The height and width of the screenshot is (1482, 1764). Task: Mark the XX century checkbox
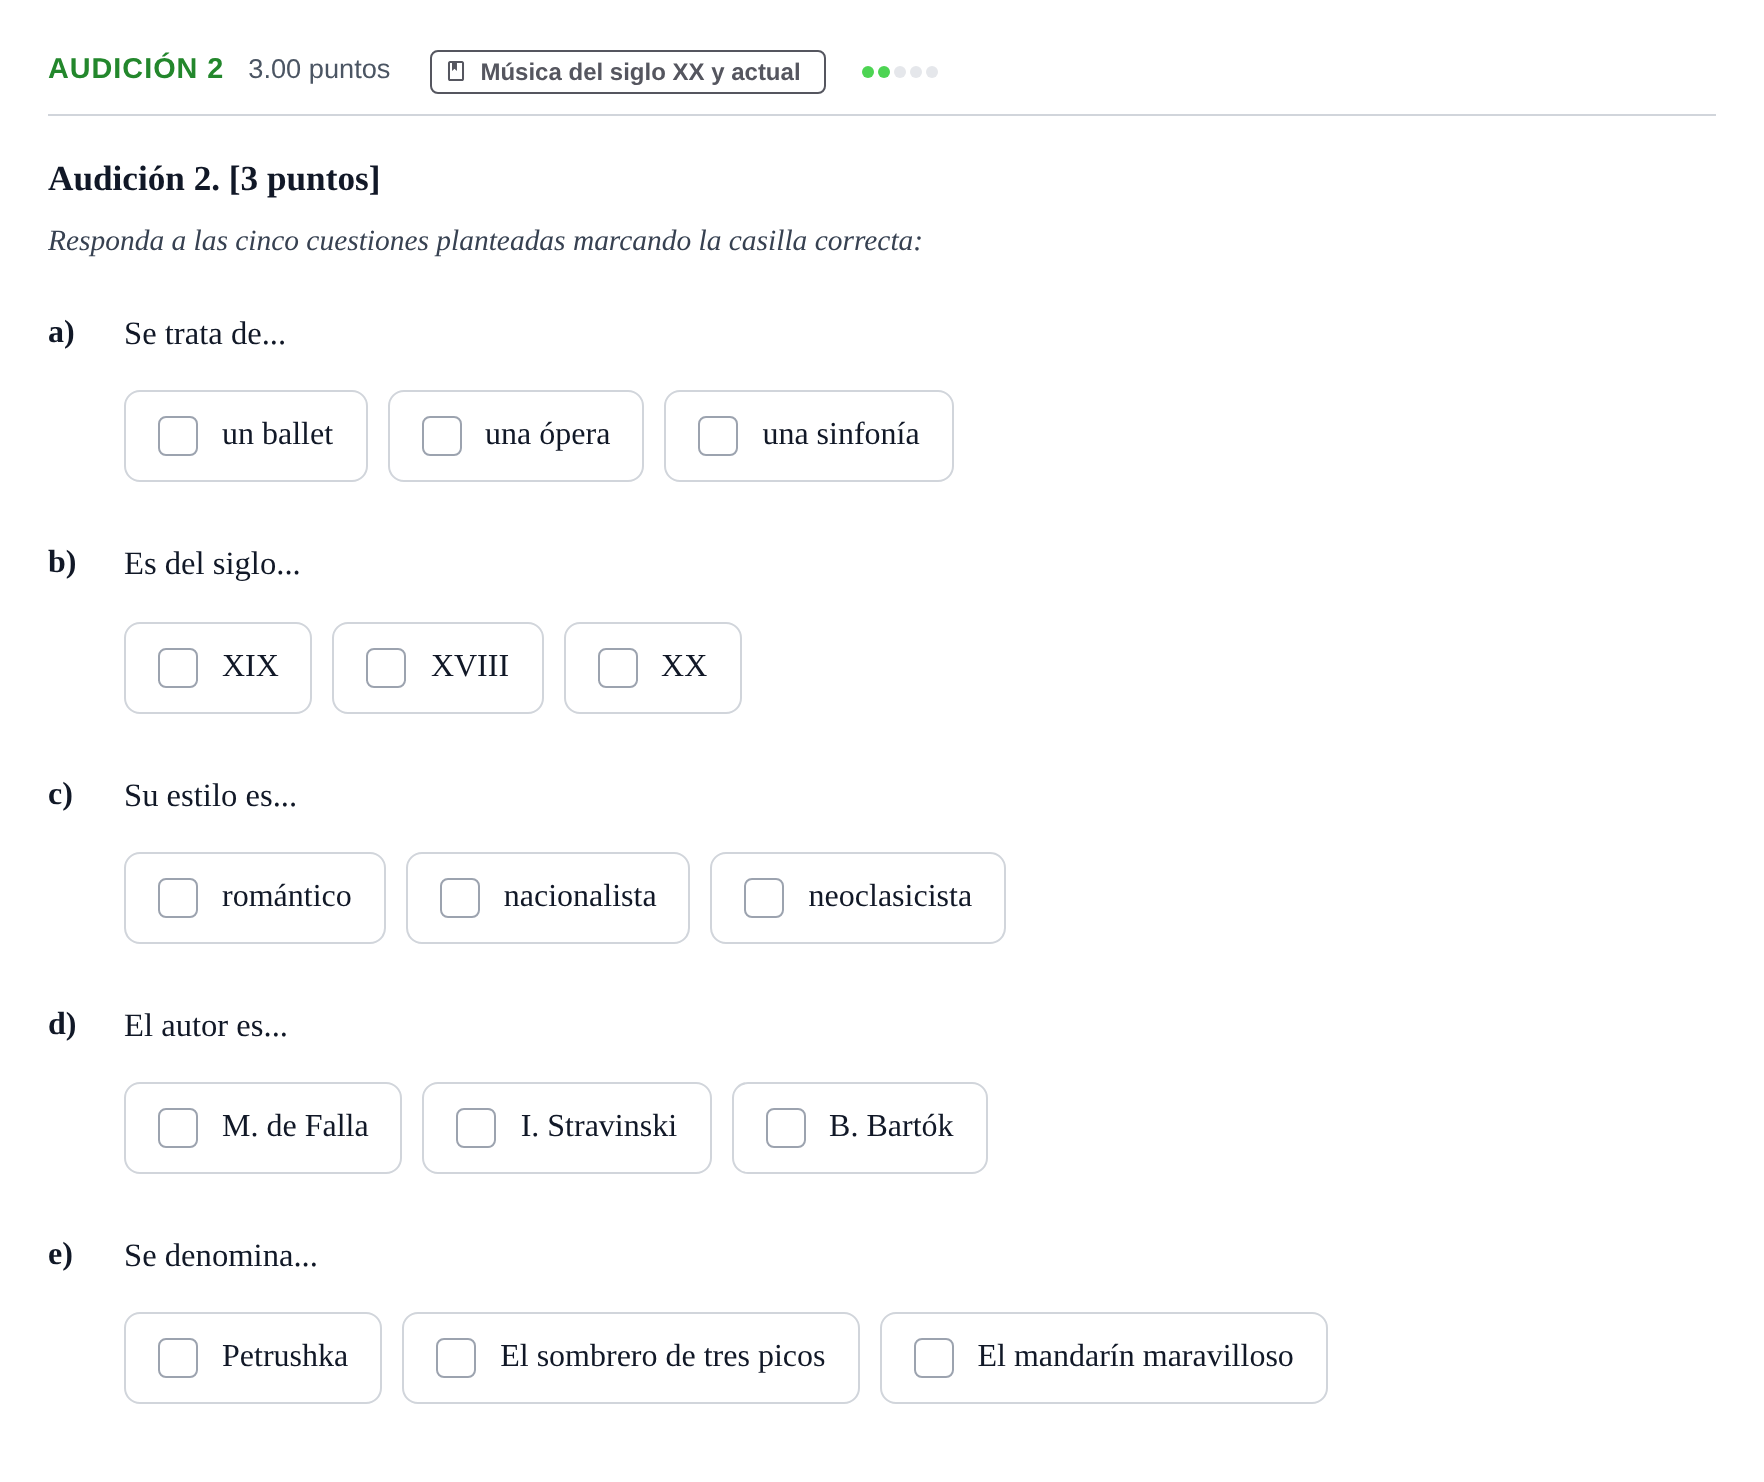(x=618, y=668)
